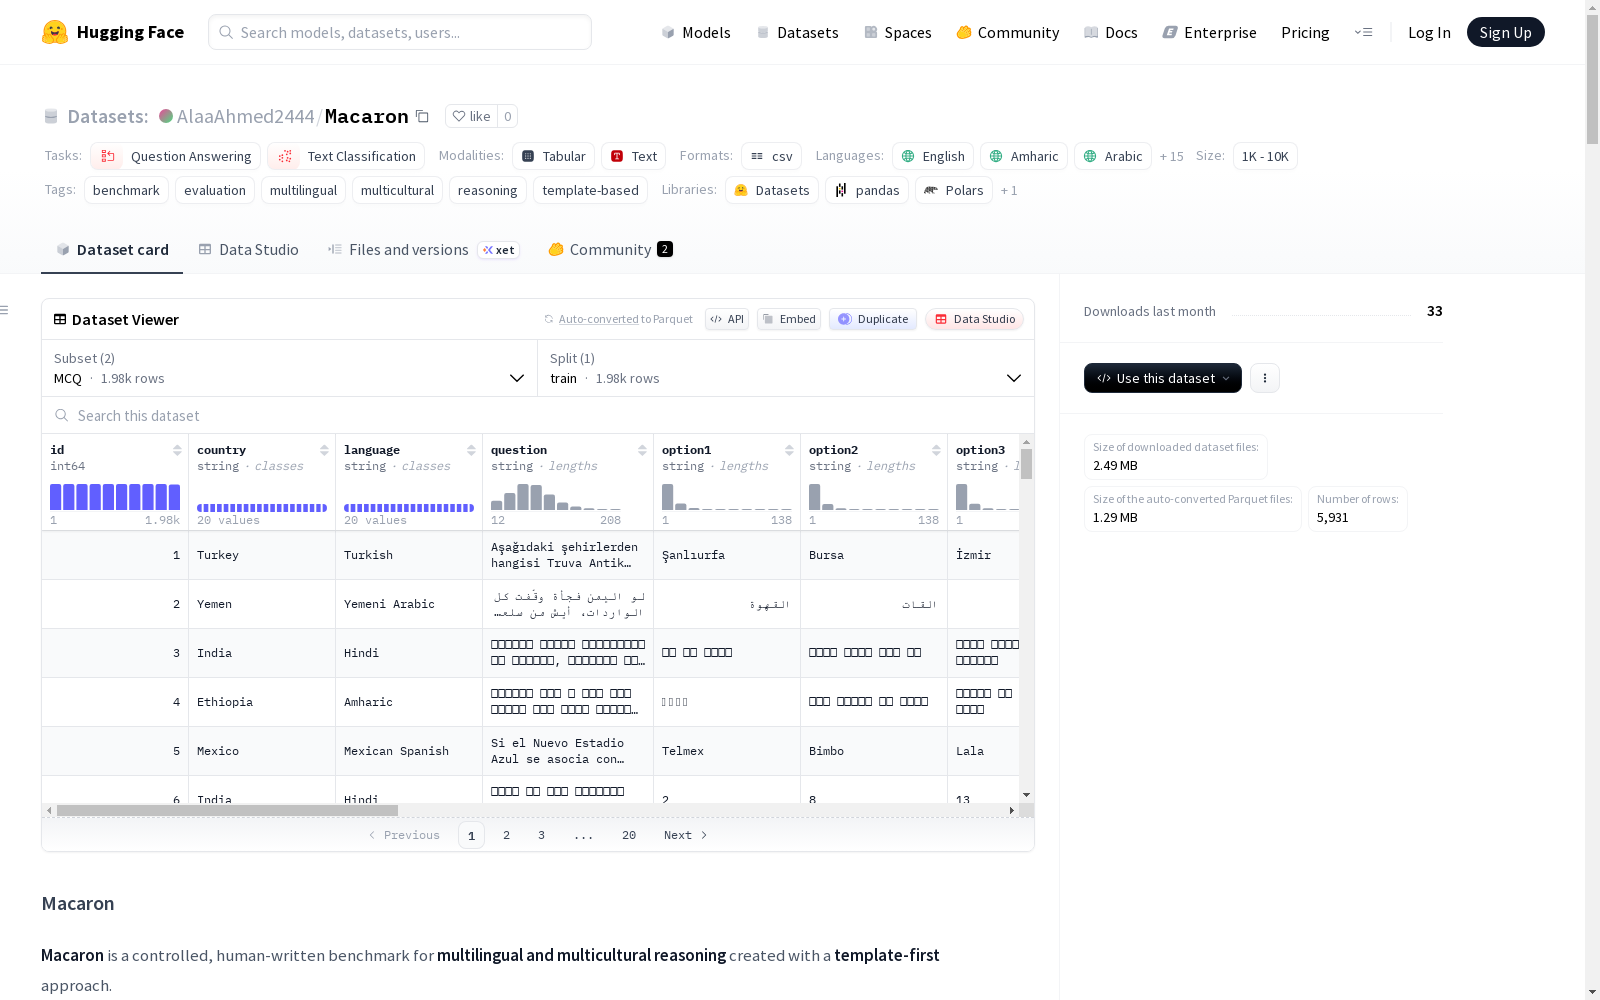The width and height of the screenshot is (1600, 1000).
Task: Sort by the option1 column
Action: [x=789, y=450]
